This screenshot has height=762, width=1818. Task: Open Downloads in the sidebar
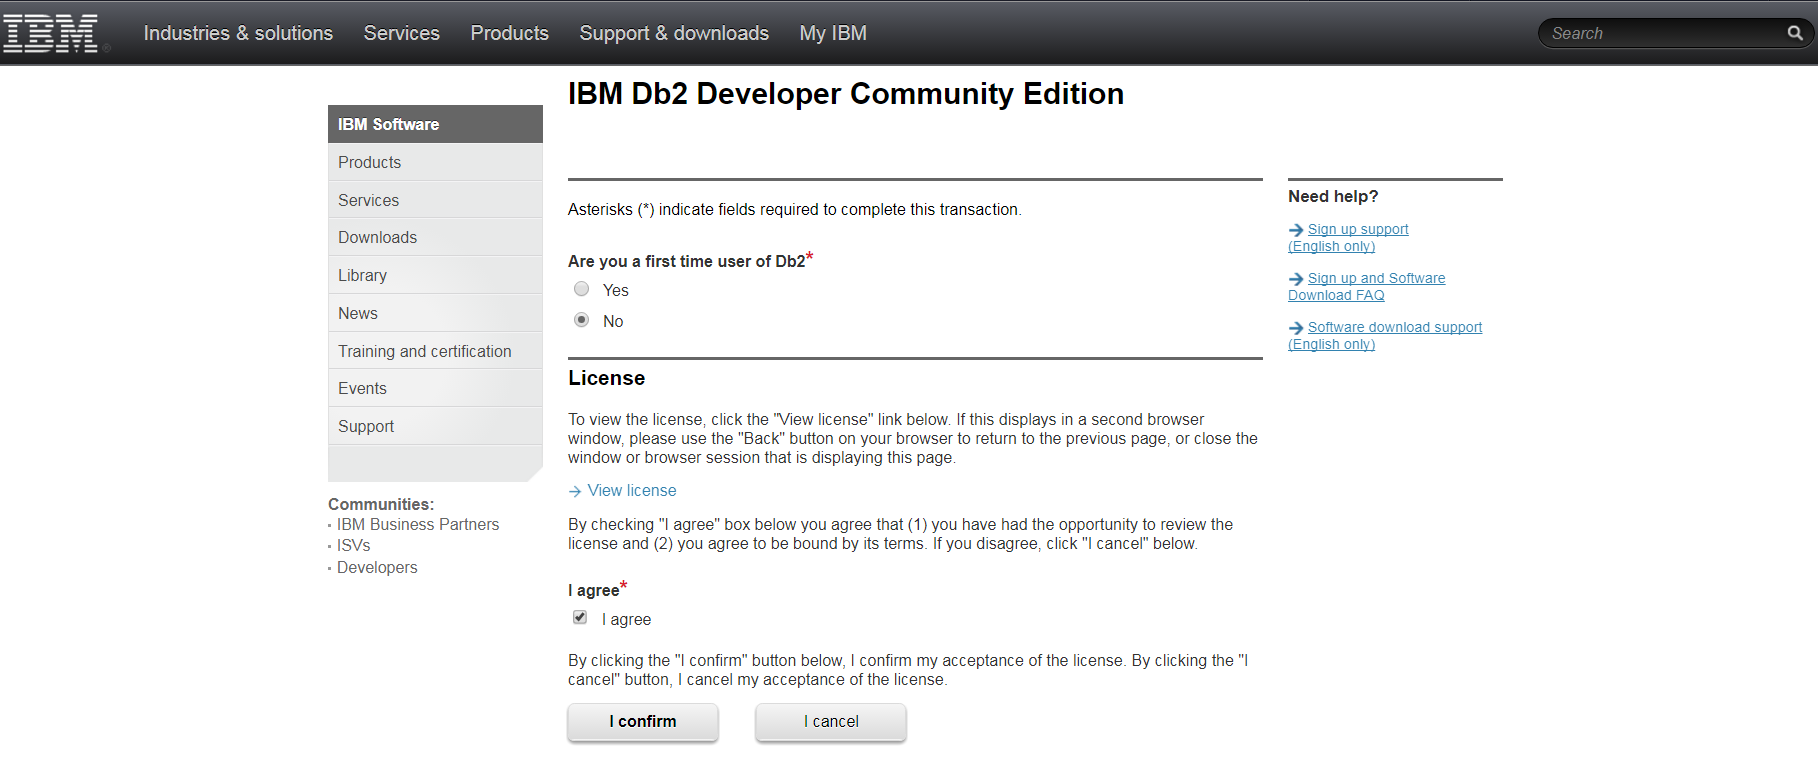point(435,237)
